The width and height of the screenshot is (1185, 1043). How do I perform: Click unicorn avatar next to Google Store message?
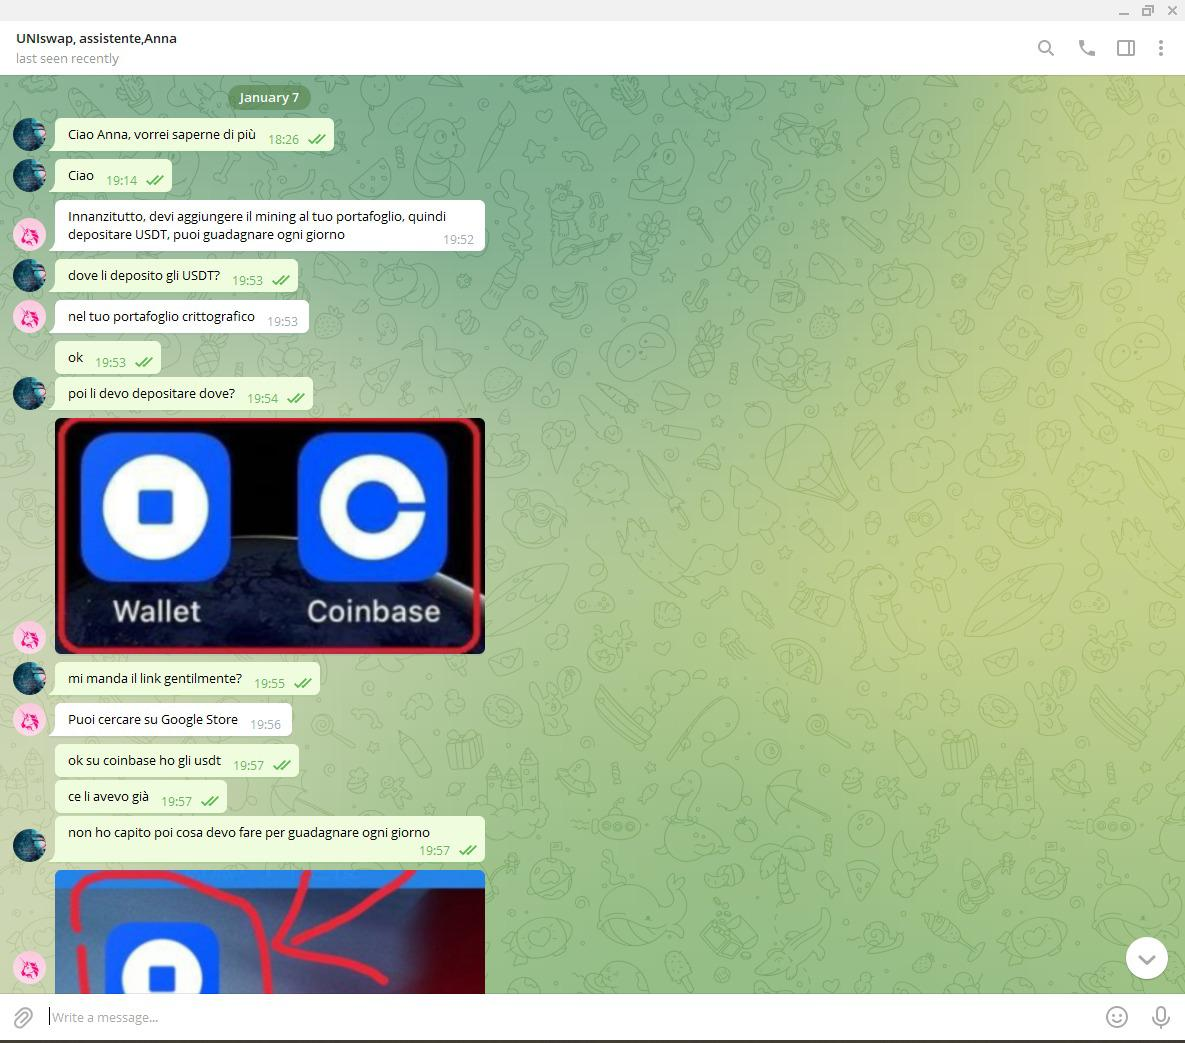[x=30, y=719]
